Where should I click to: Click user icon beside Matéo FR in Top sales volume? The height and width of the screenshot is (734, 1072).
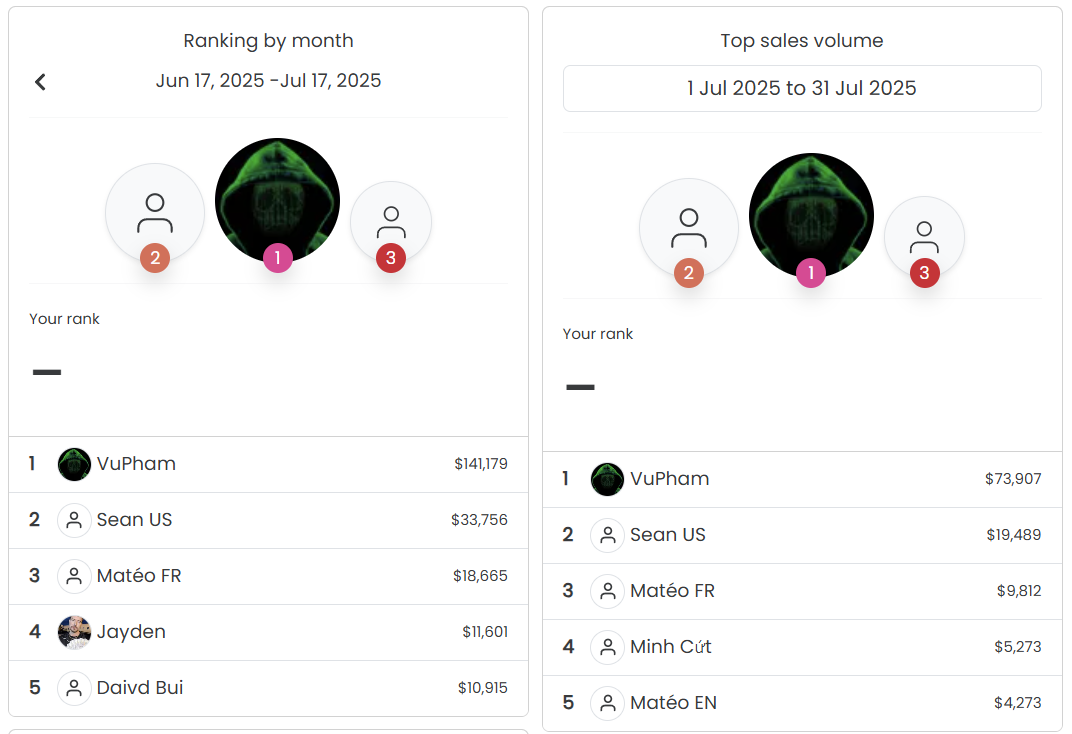(608, 591)
